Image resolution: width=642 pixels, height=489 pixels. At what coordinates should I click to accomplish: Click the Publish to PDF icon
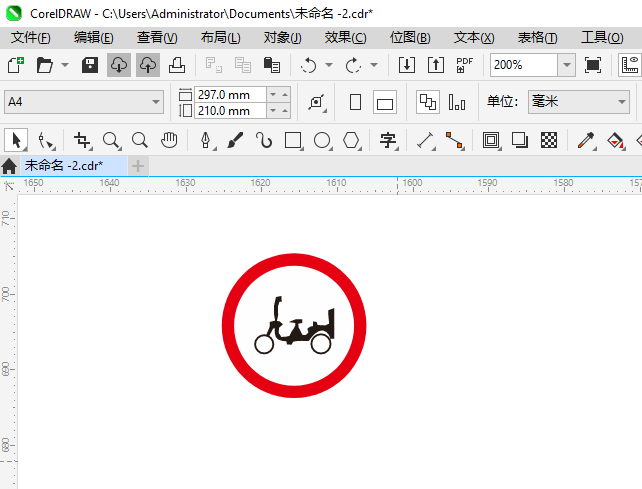(465, 65)
